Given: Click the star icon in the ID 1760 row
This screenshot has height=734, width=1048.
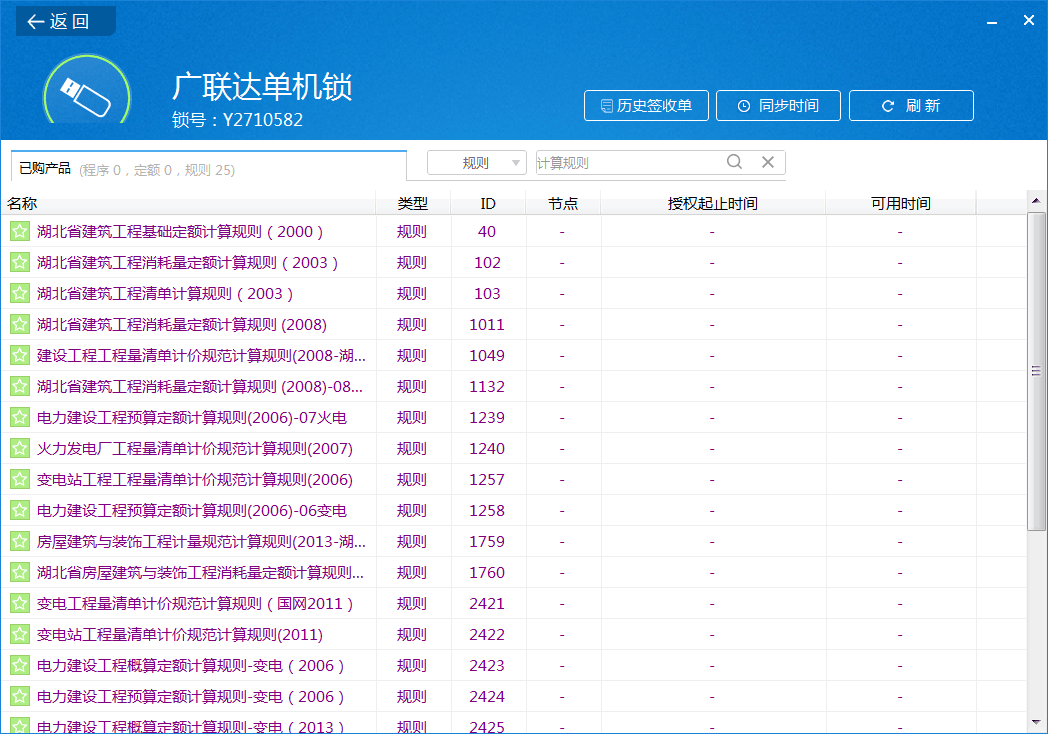Looking at the screenshot, I should click(19, 572).
